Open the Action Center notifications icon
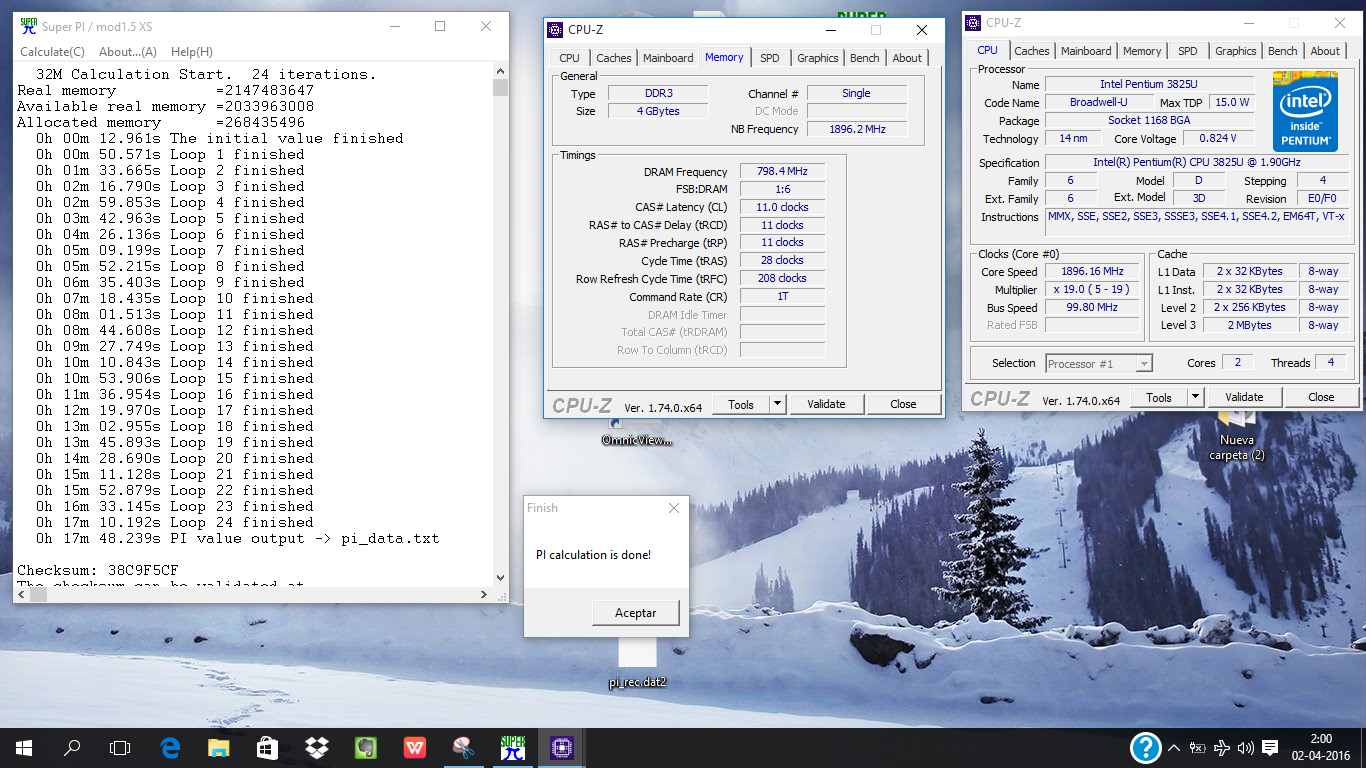This screenshot has width=1366, height=768. 1270,748
